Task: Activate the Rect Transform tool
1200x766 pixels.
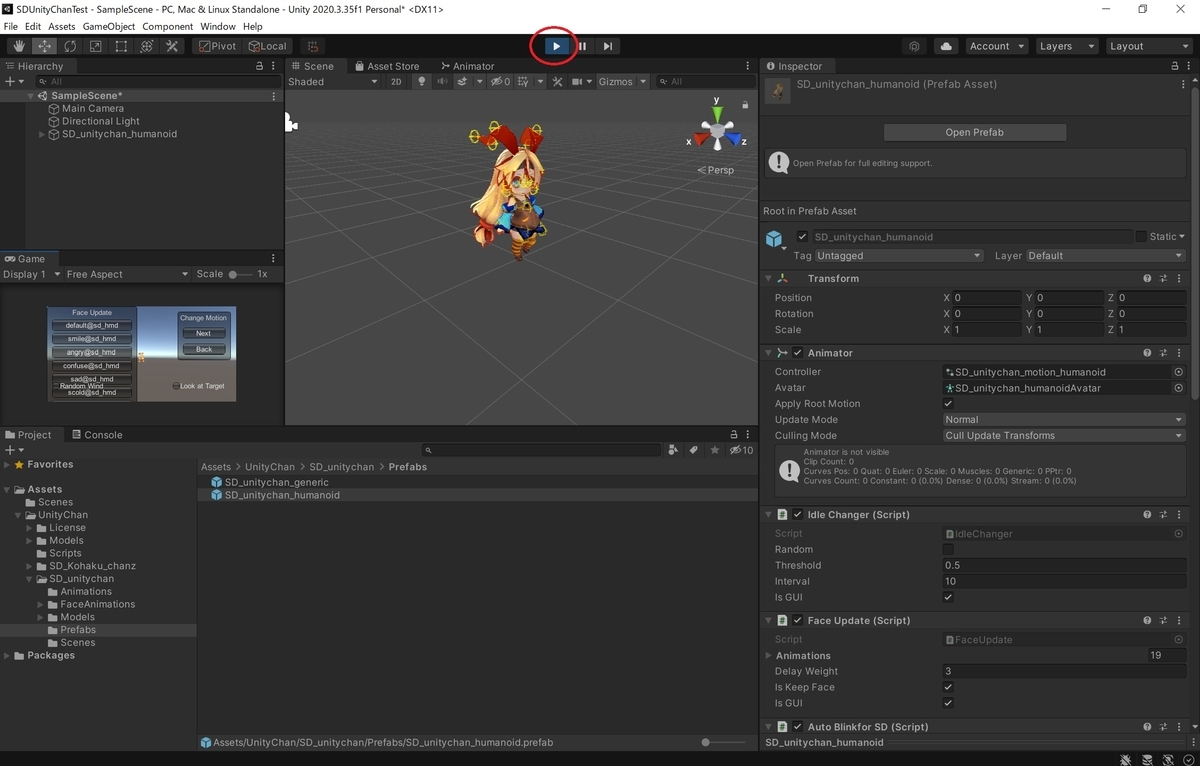Action: (121, 46)
